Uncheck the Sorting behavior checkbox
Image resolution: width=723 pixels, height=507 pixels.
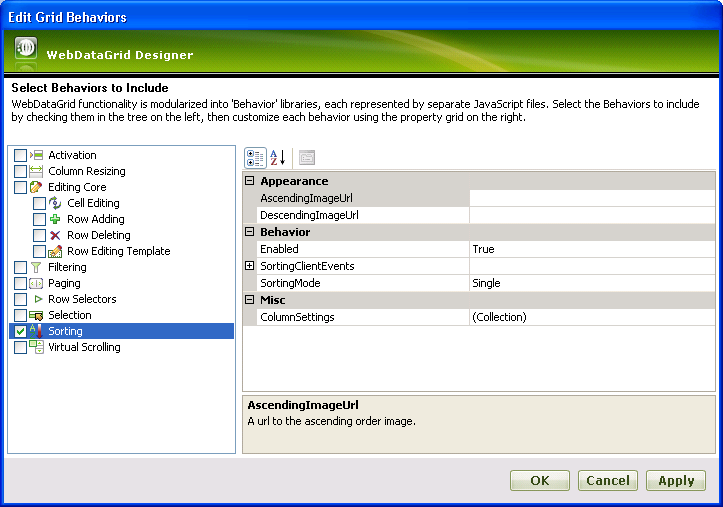[x=21, y=331]
